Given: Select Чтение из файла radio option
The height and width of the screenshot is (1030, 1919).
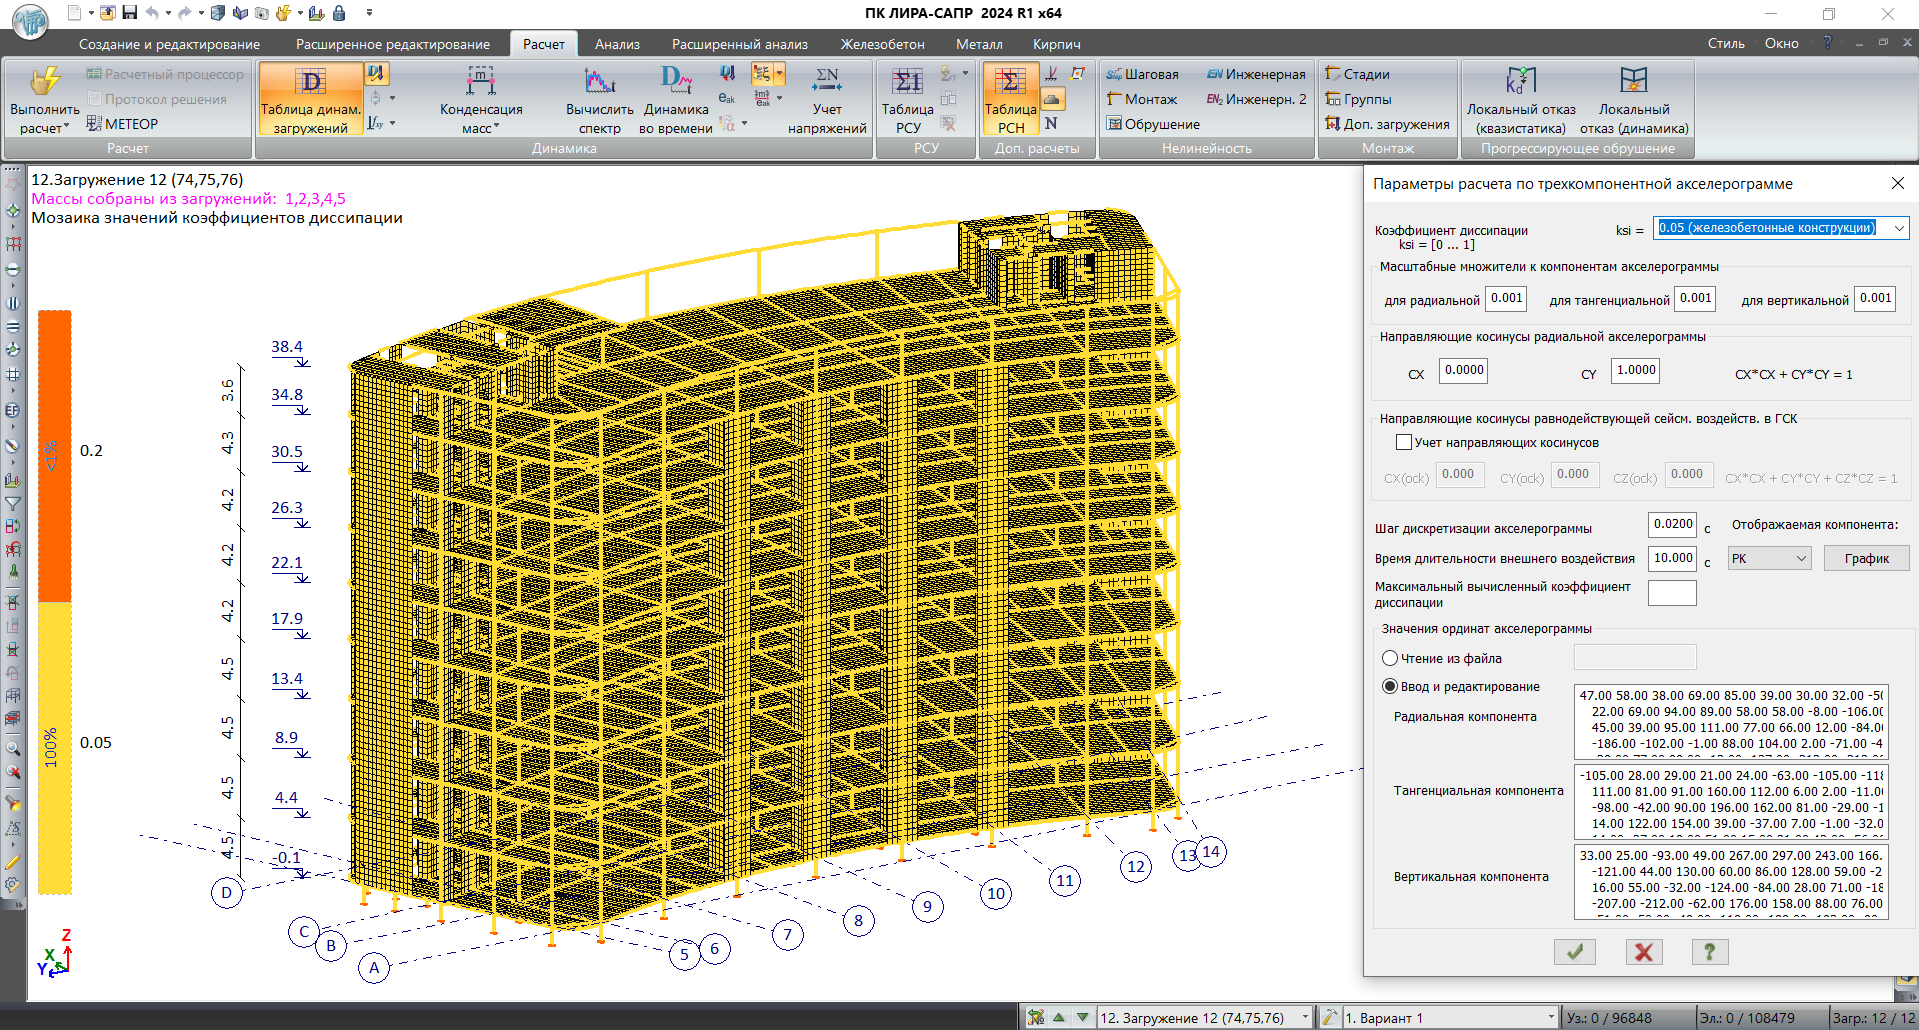Looking at the screenshot, I should tap(1390, 658).
